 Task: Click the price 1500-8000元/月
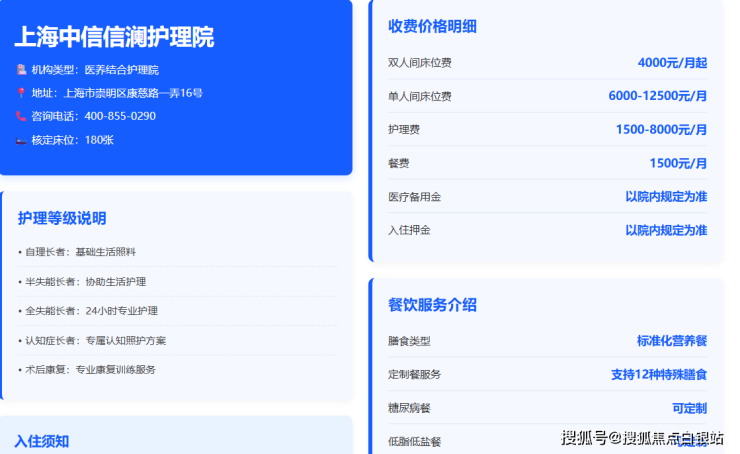pyautogui.click(x=661, y=129)
